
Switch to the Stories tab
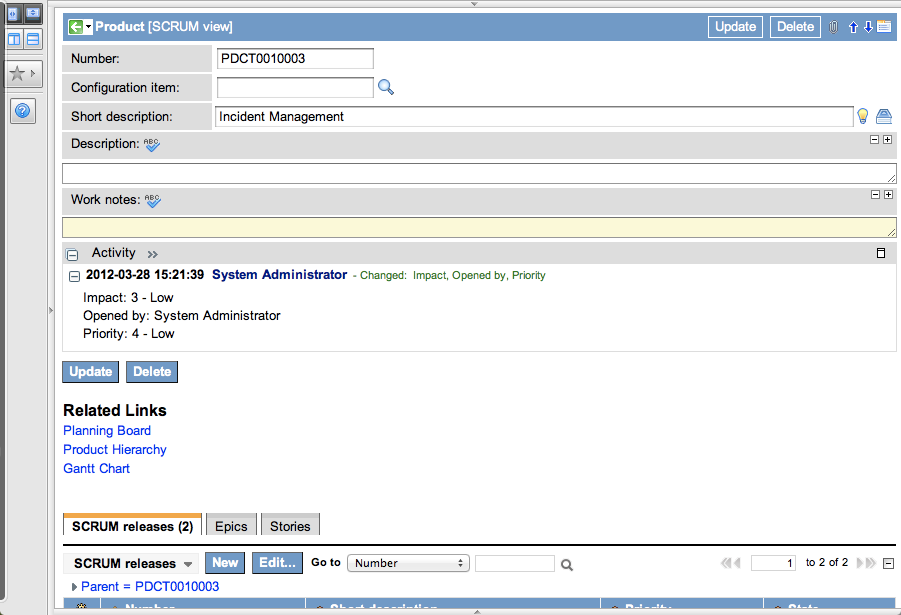click(x=290, y=526)
